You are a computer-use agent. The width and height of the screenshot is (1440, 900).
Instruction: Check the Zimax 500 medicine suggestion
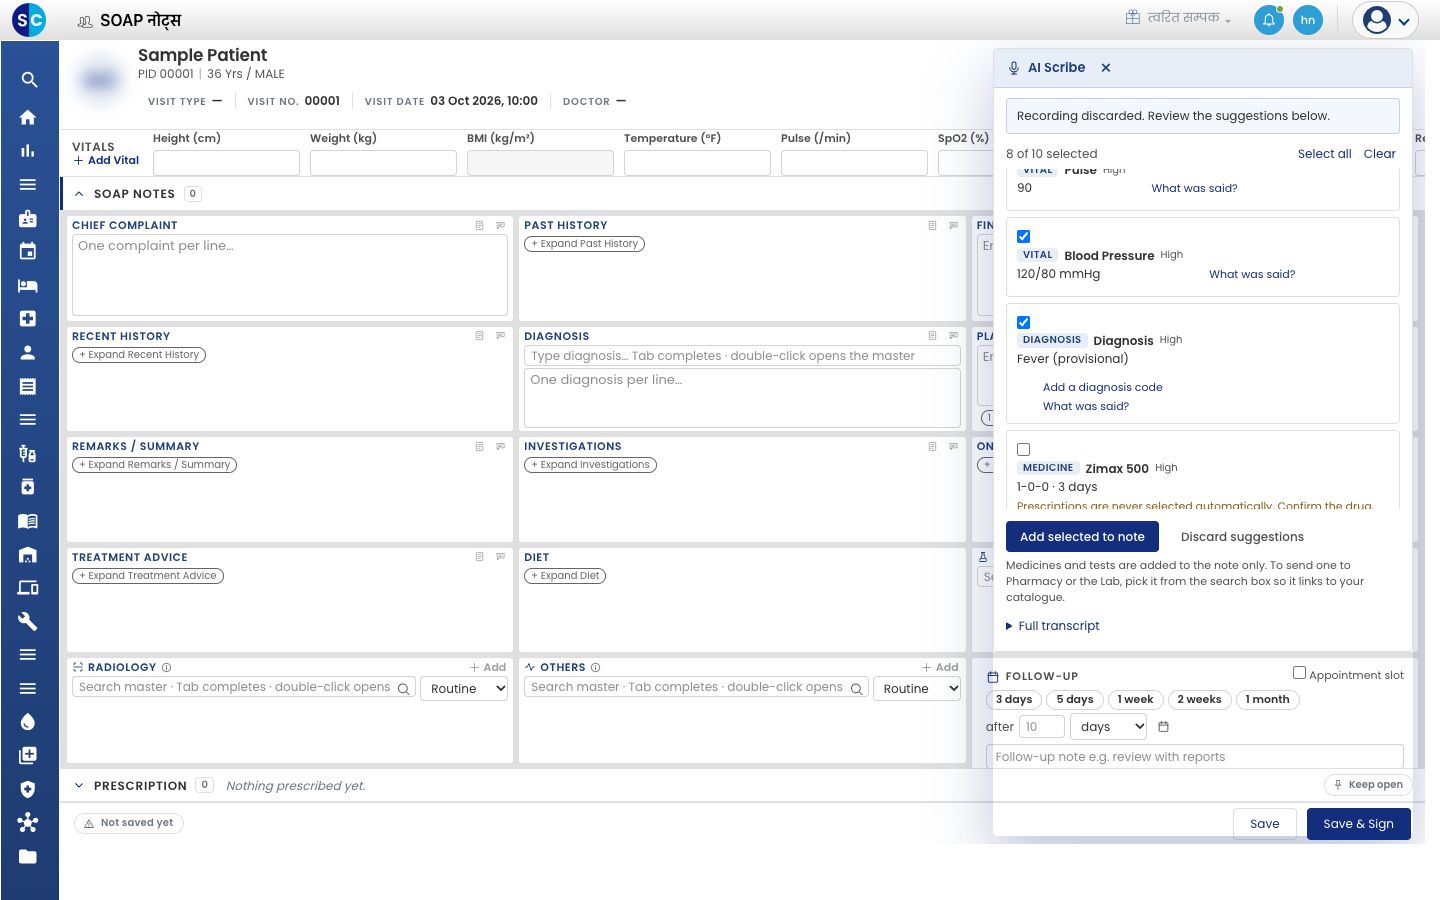point(1023,450)
